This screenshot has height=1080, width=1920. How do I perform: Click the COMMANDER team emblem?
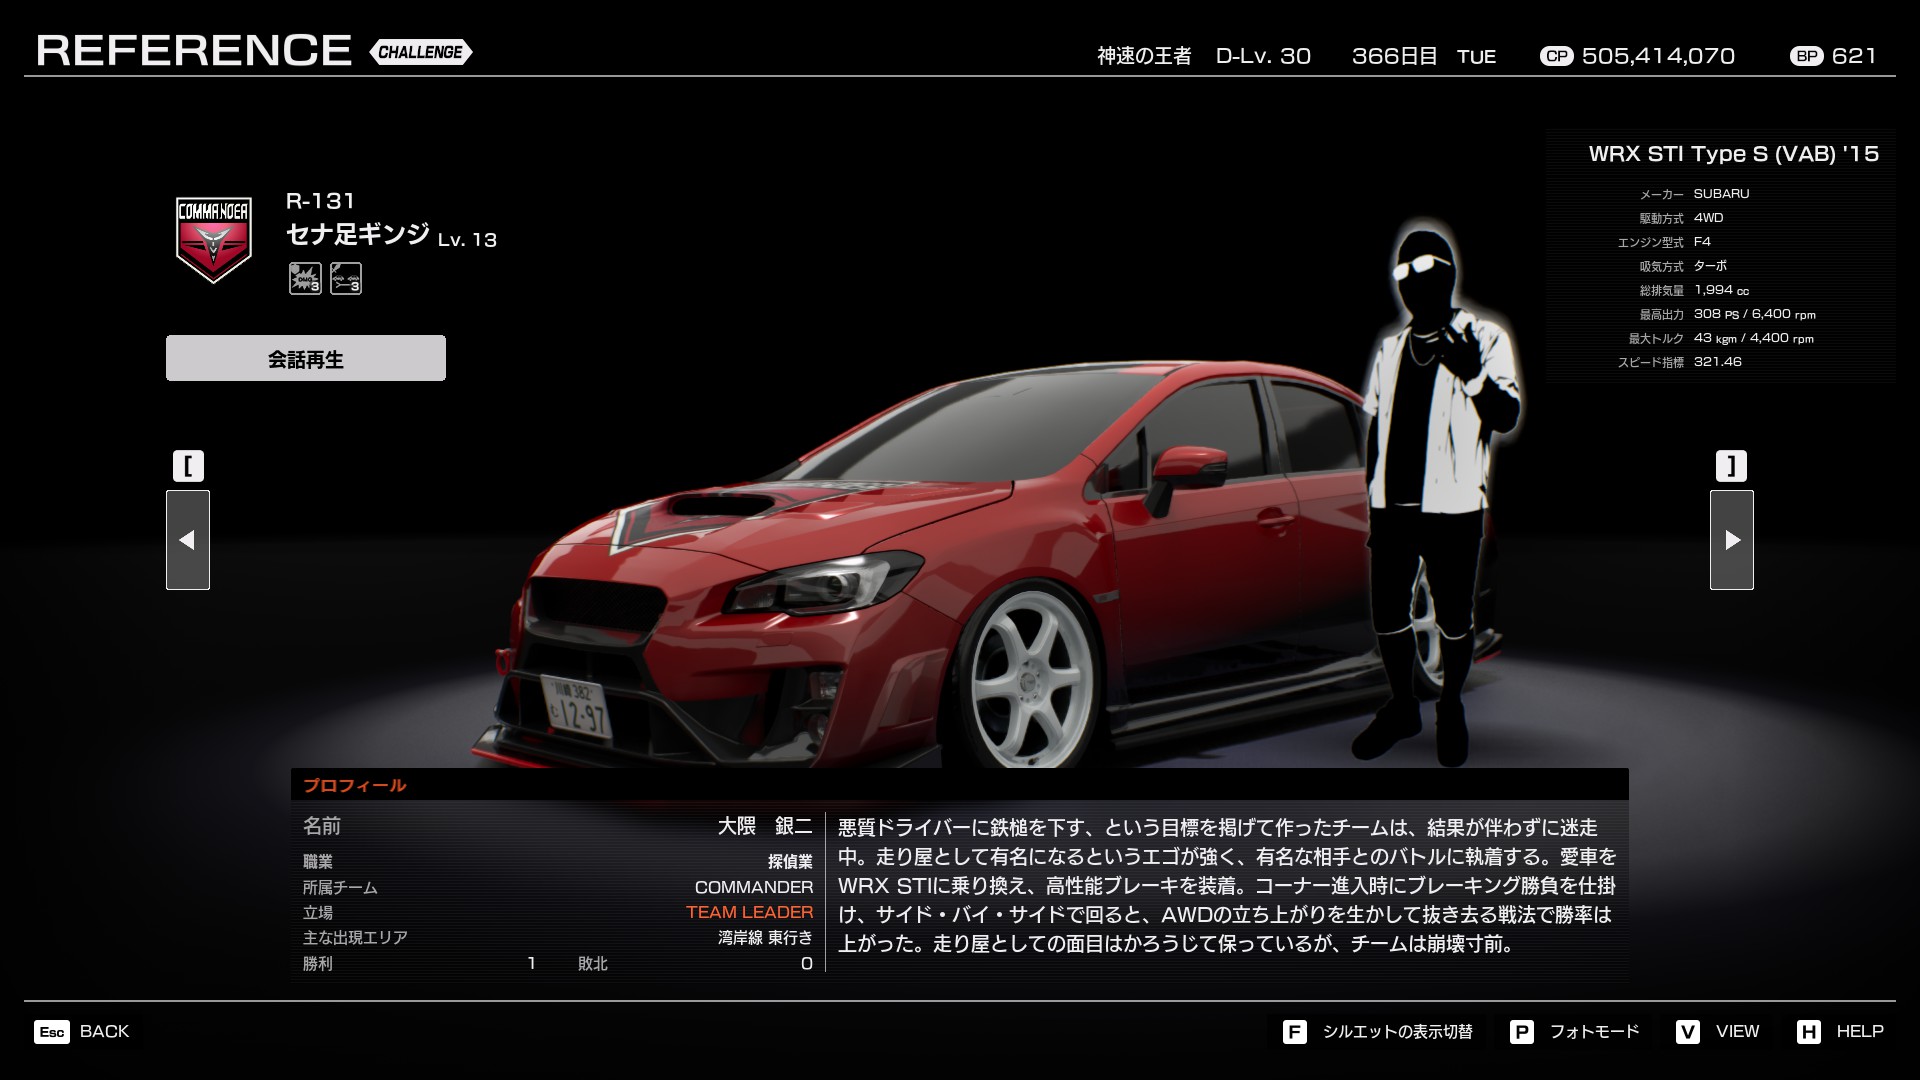tap(213, 238)
